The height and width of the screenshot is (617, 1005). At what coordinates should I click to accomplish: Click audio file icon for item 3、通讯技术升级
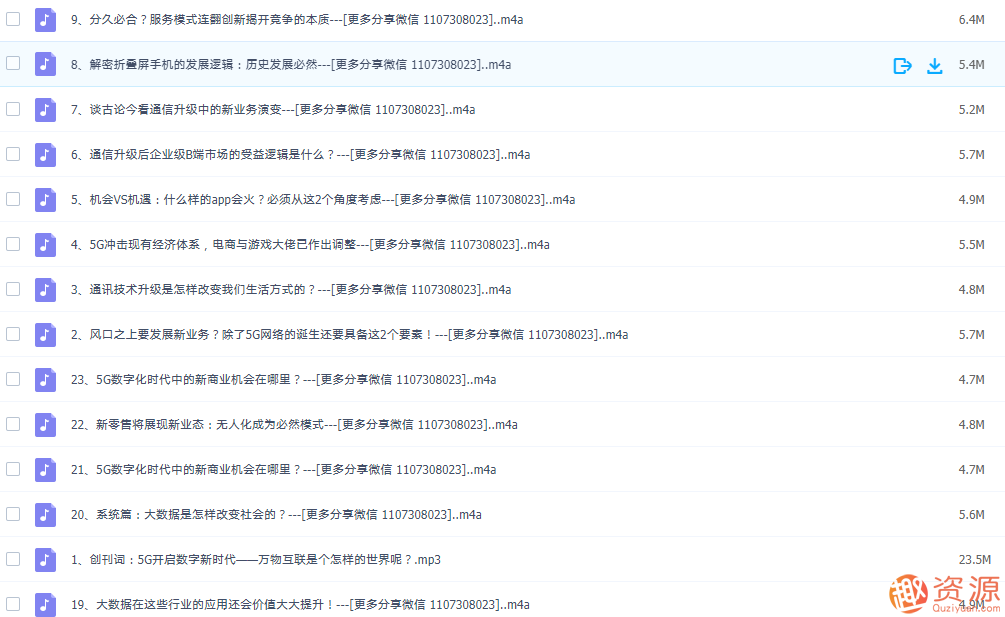(x=45, y=290)
